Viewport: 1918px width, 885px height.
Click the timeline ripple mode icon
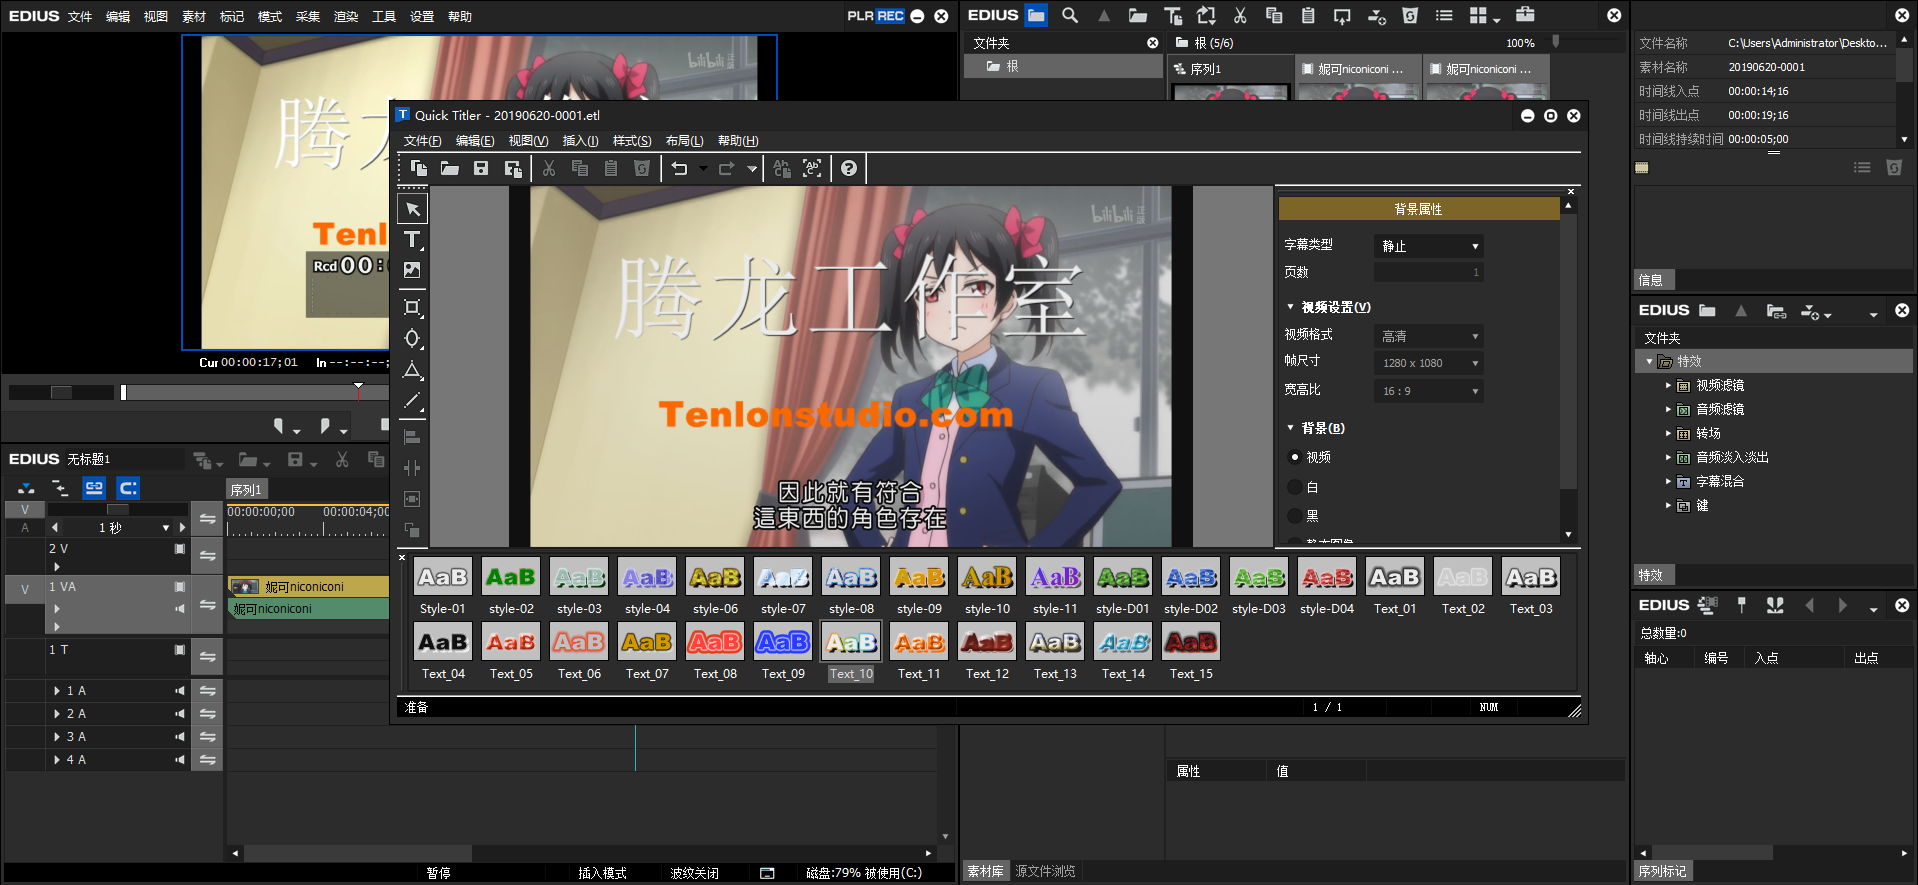point(60,488)
